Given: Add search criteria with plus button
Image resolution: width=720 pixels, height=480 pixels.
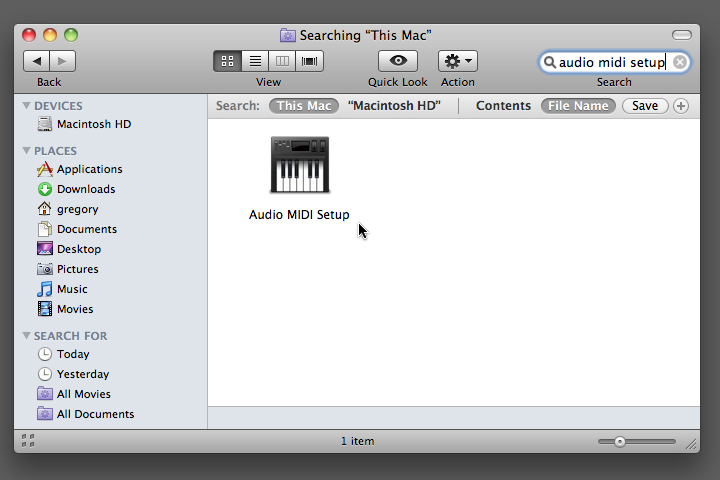Looking at the screenshot, I should [x=681, y=106].
